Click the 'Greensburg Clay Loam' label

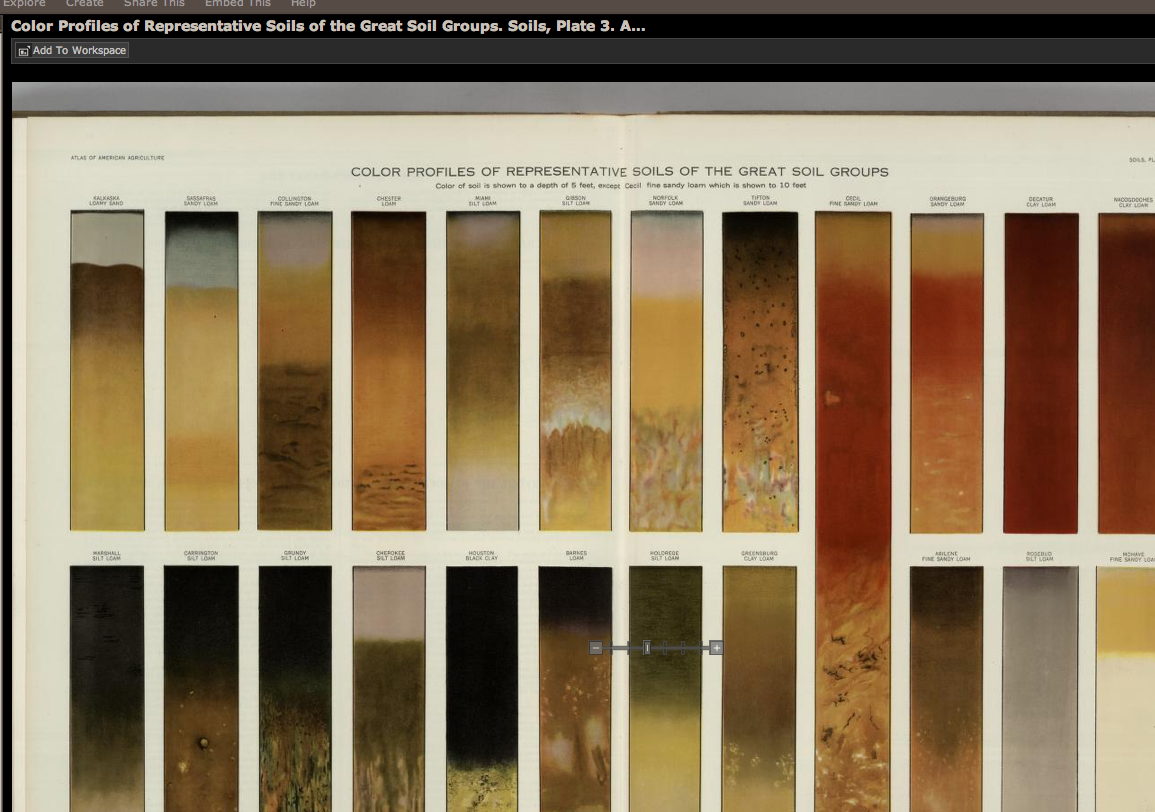(759, 556)
